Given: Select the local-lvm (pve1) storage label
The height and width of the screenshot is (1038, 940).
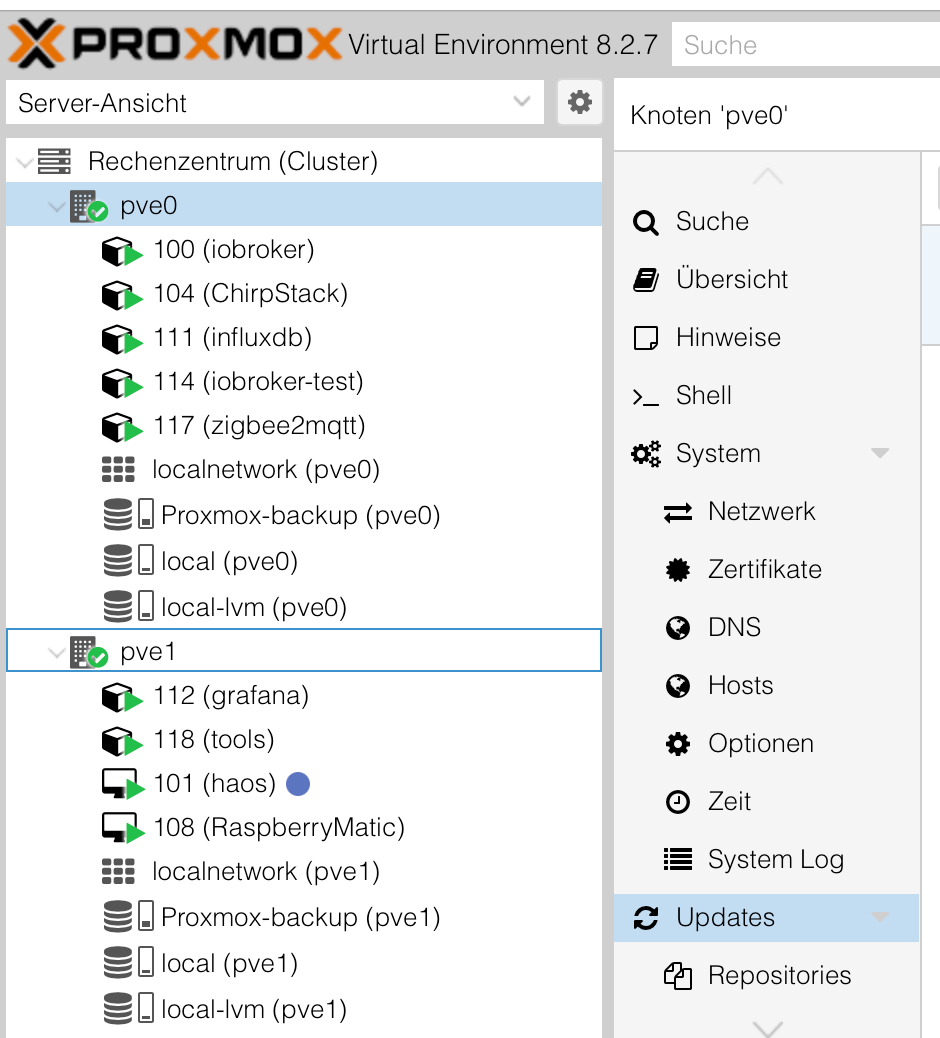Looking at the screenshot, I should pyautogui.click(x=254, y=1010).
